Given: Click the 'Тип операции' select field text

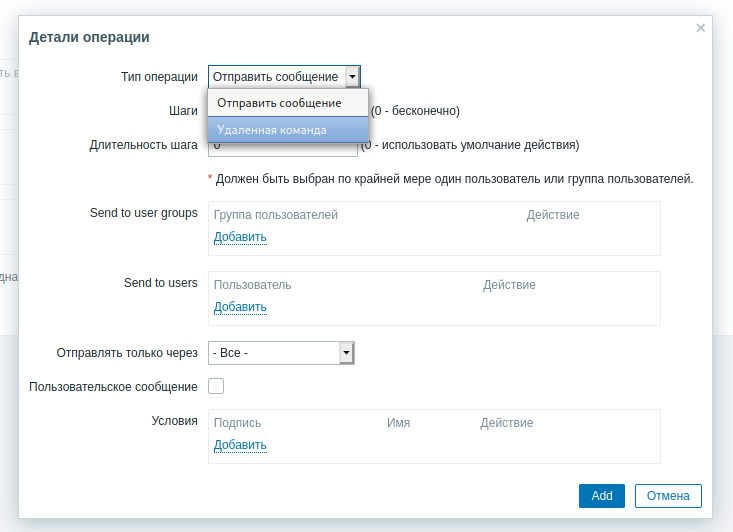Looking at the screenshot, I should (x=276, y=76).
